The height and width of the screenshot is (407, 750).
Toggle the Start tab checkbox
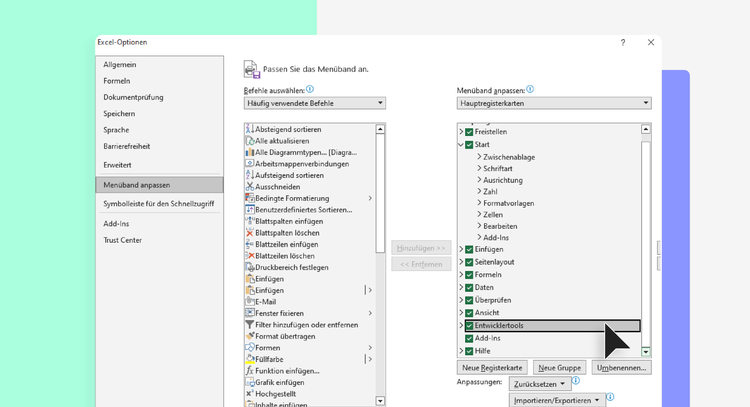click(x=469, y=144)
